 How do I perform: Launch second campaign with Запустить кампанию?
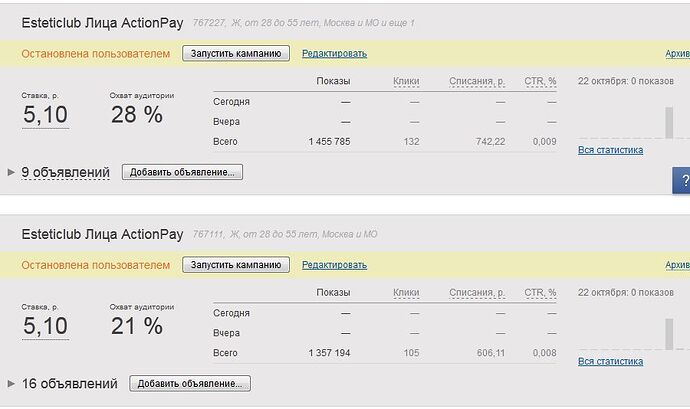[x=236, y=265]
